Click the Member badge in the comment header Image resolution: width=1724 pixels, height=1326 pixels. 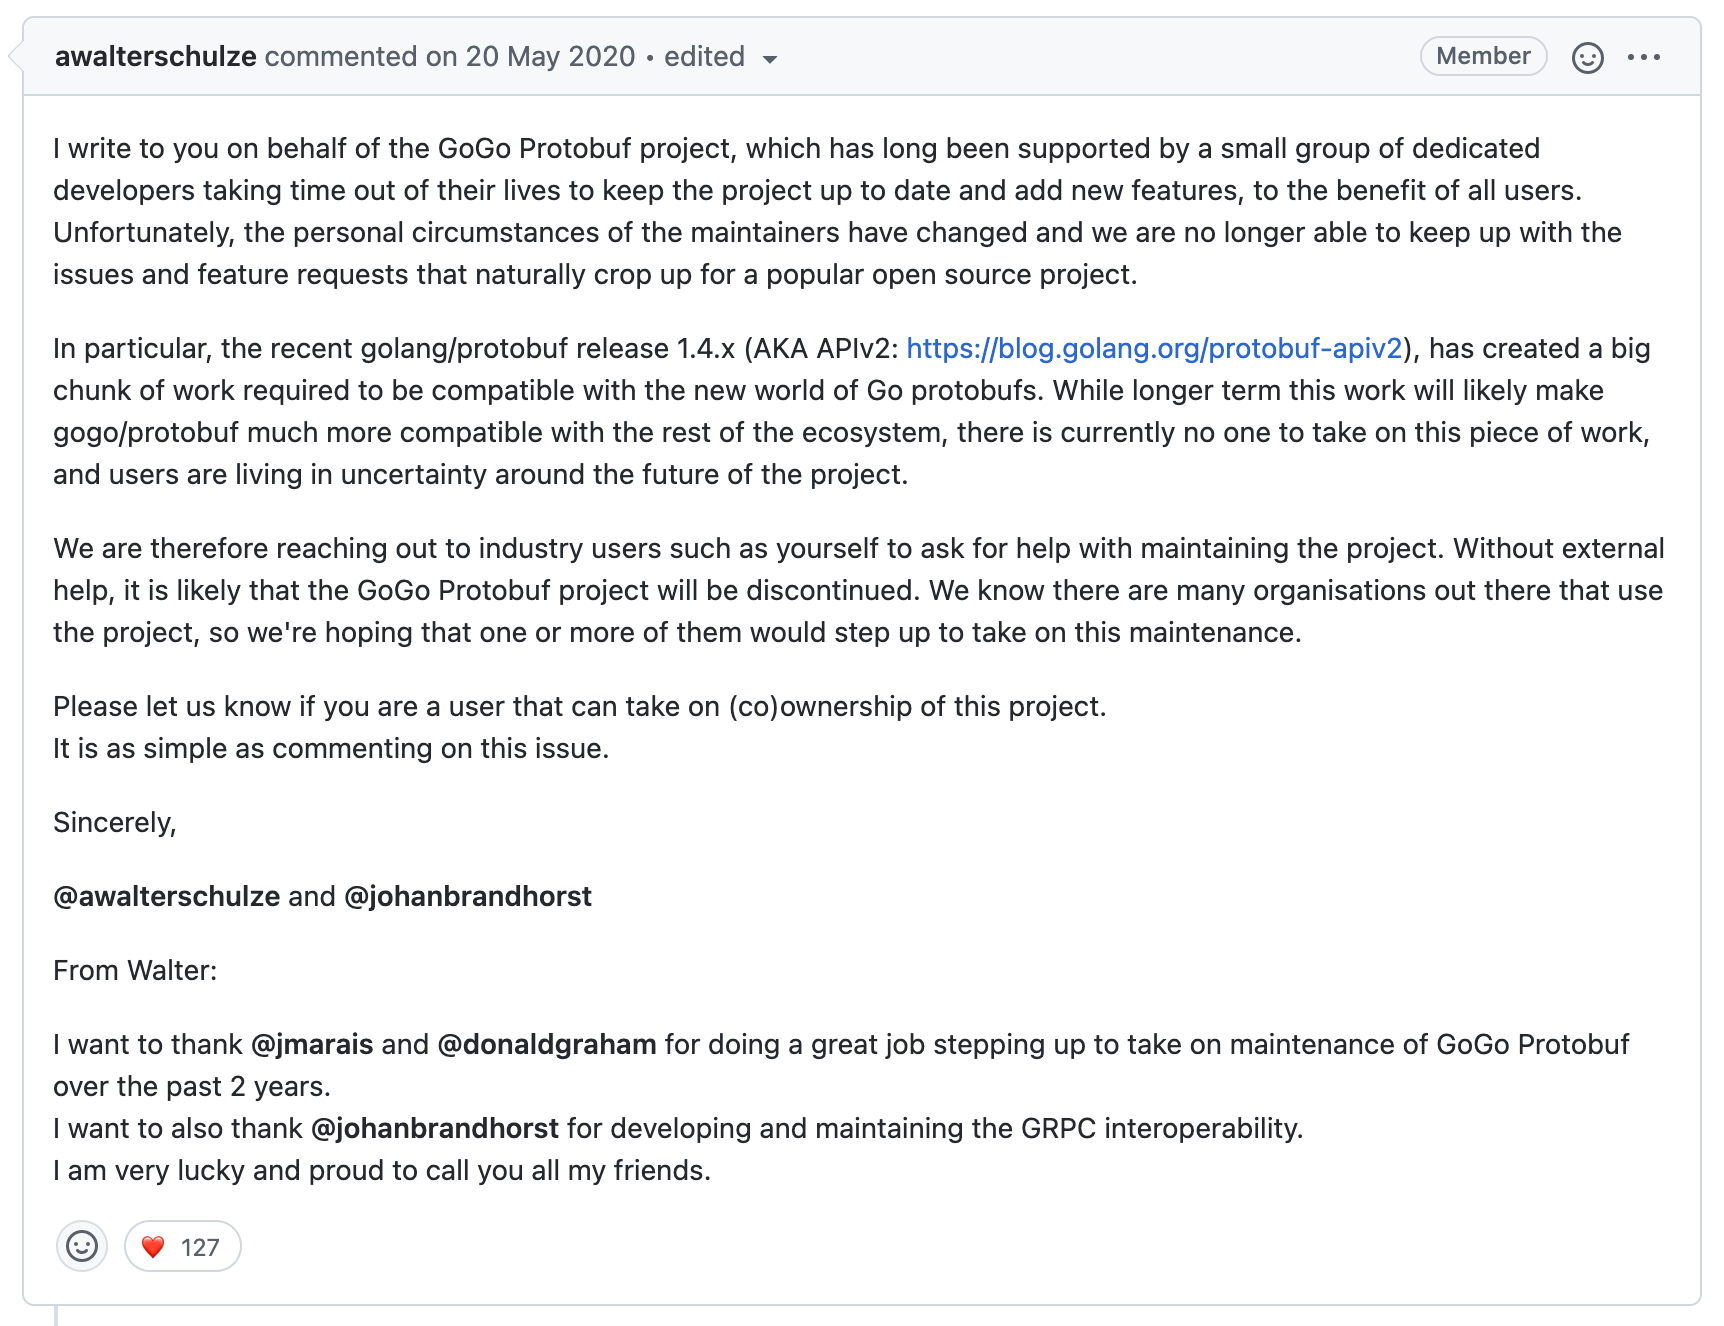[1483, 56]
